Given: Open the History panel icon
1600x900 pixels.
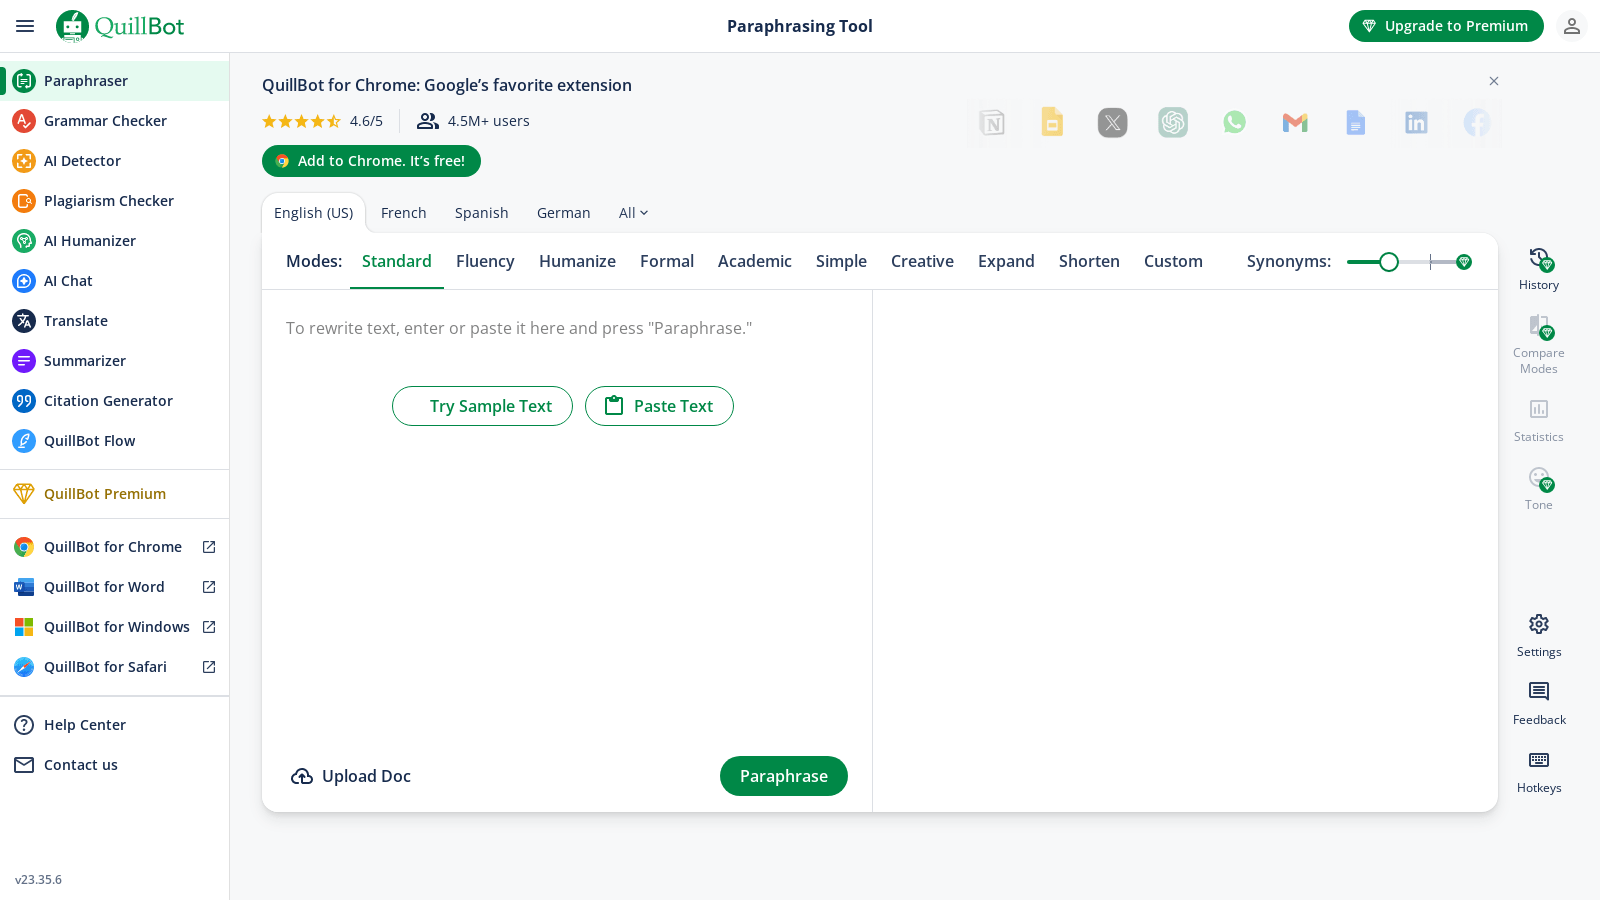Looking at the screenshot, I should point(1538,260).
